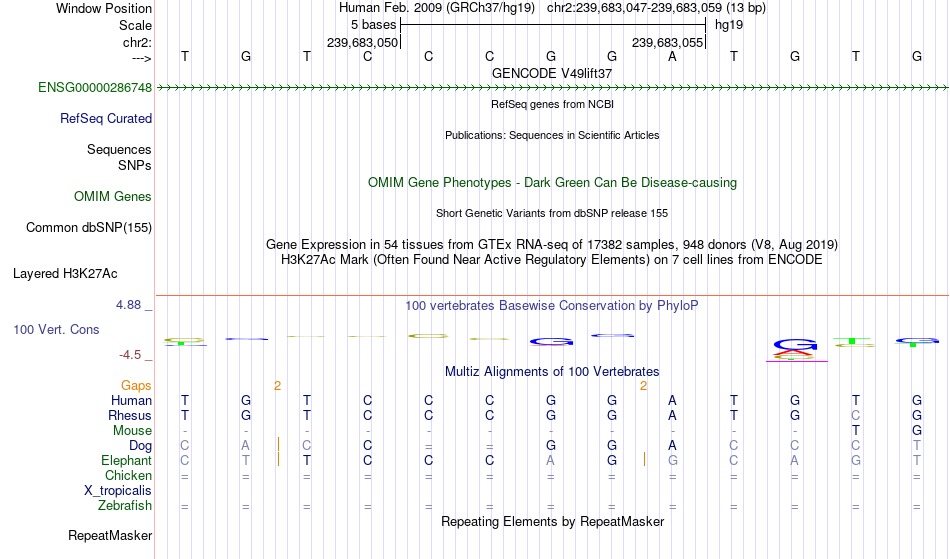Click the Window Position label

click(104, 8)
